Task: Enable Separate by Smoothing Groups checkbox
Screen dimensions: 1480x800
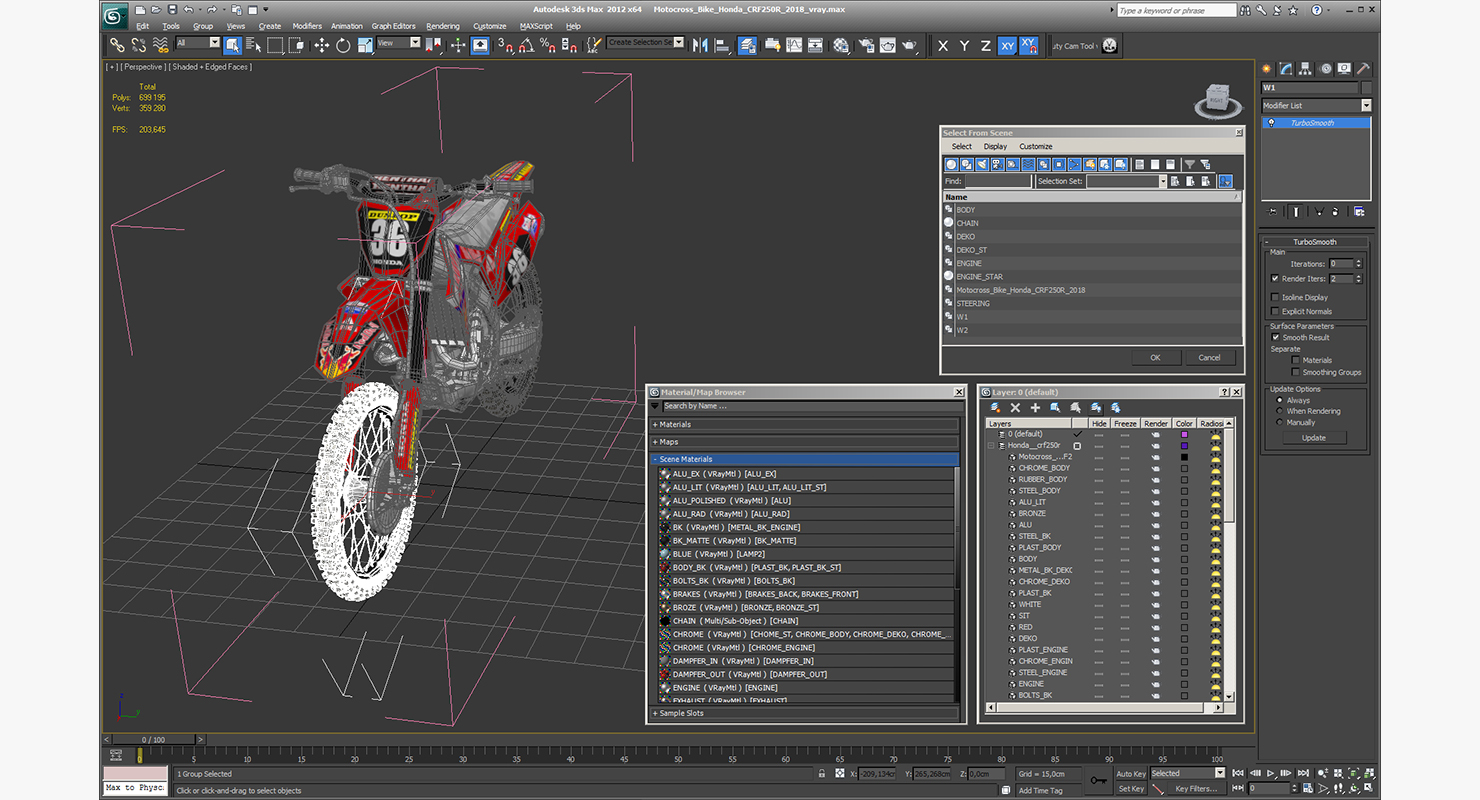Action: (1296, 372)
